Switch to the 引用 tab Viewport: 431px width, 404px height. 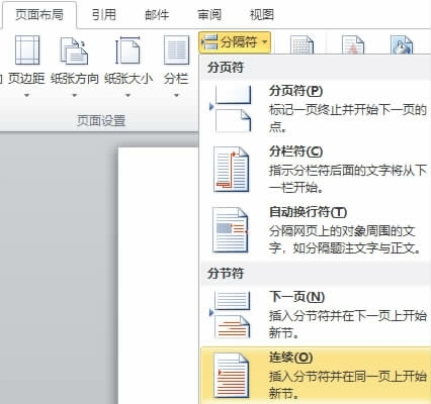[x=104, y=15]
